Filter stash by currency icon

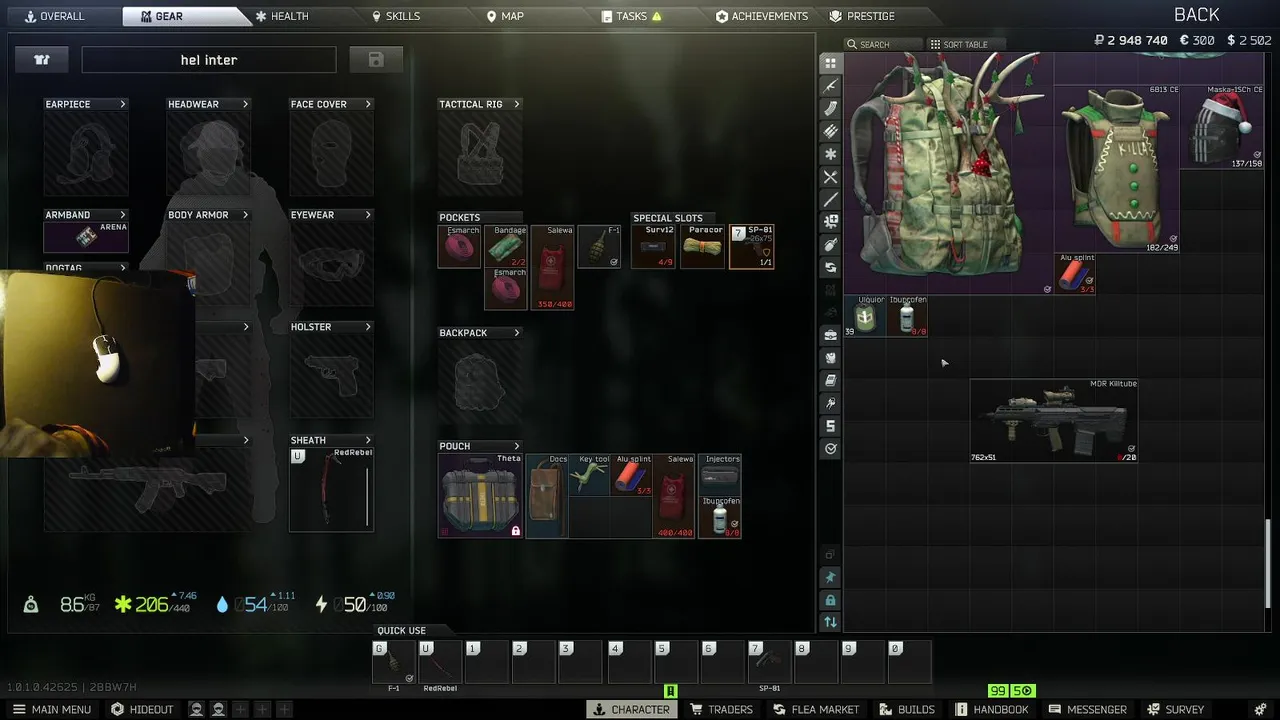(830, 427)
